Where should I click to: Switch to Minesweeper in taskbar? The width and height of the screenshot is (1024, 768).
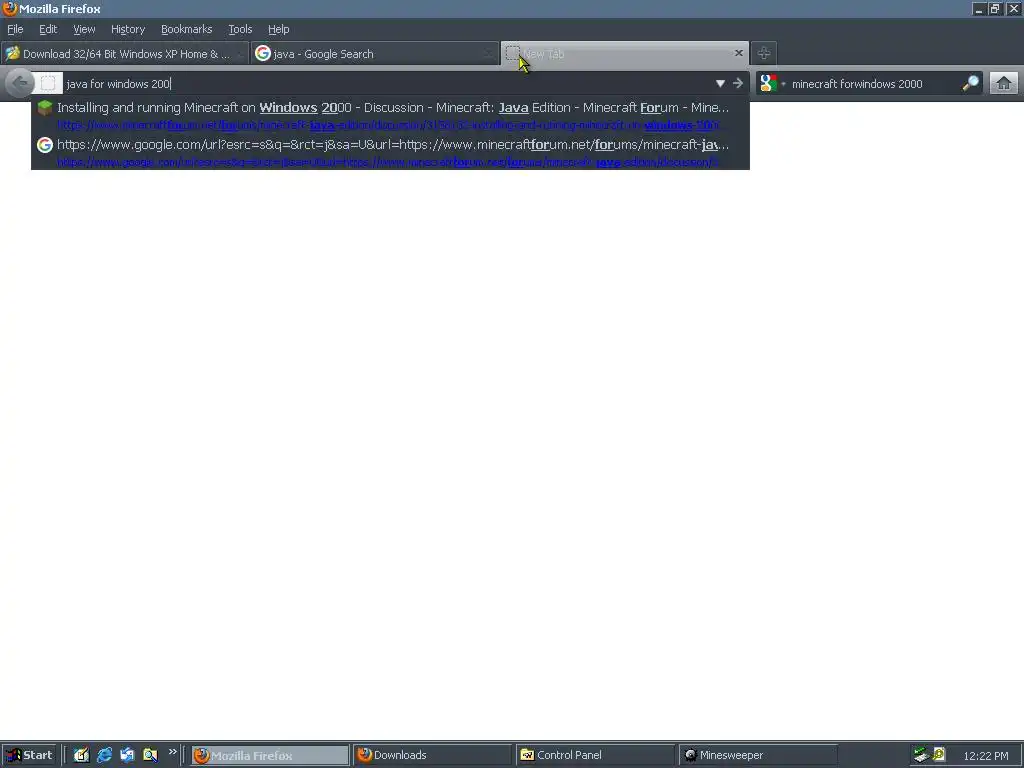(758, 755)
